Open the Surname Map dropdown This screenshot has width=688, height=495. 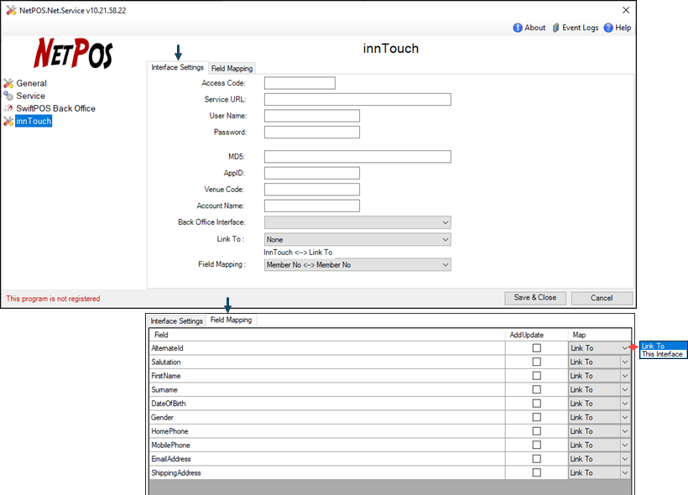point(599,389)
